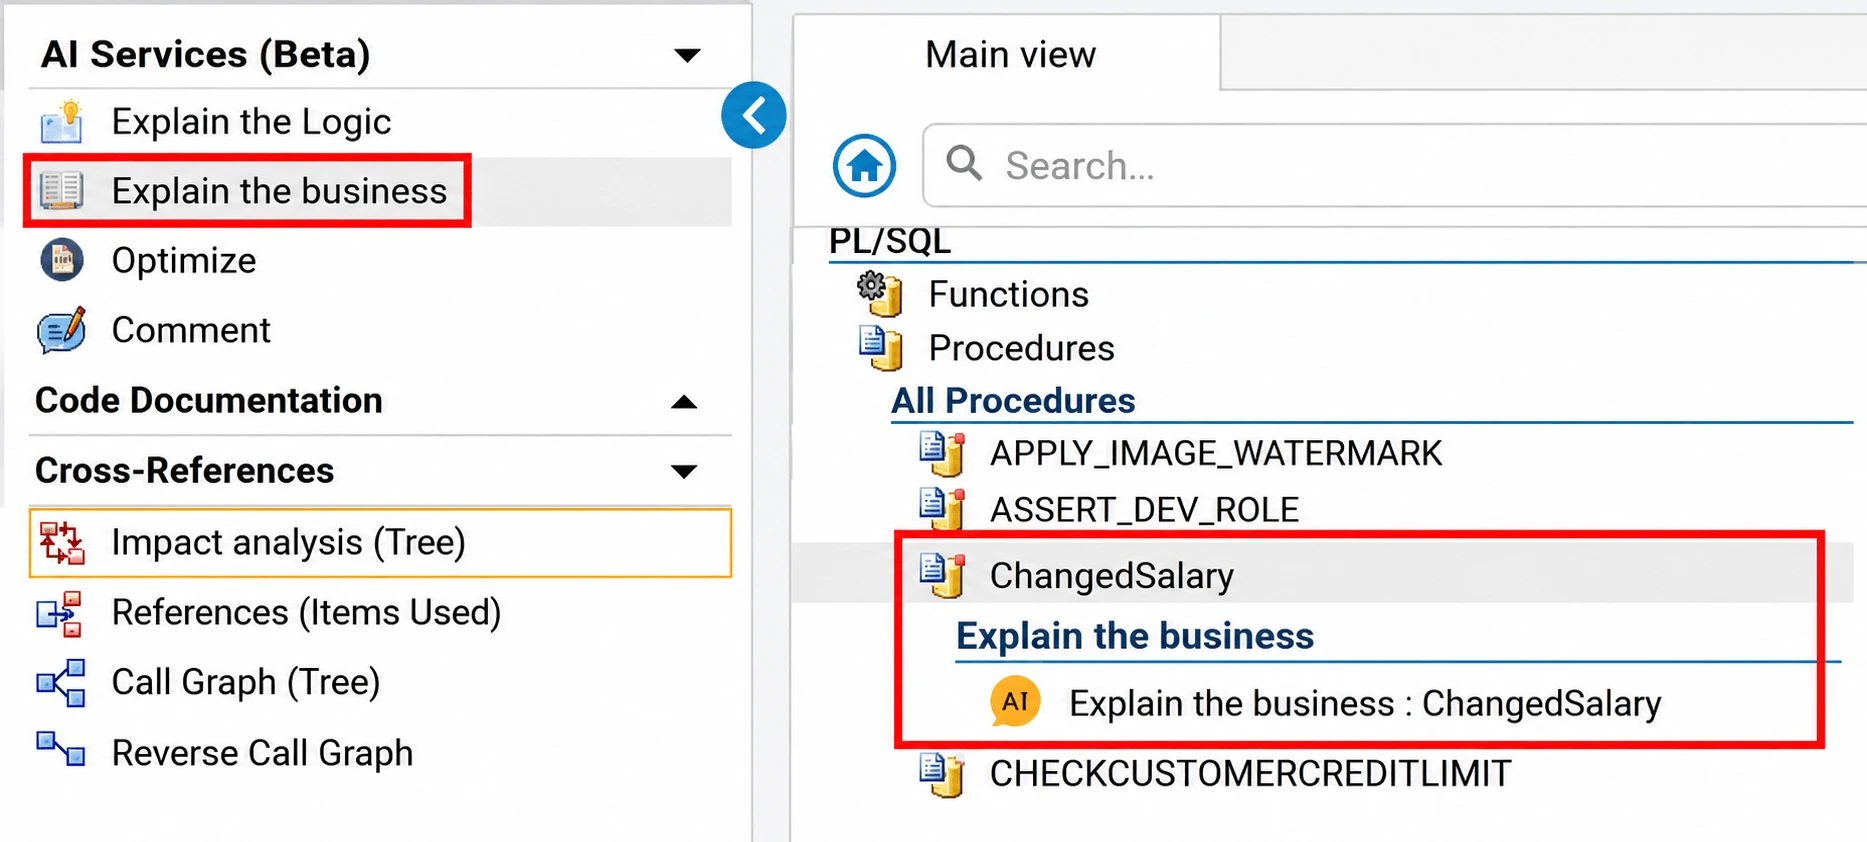Collapse the AI Services (Beta) section arrow
Viewport: 1867px width, 842px height.
687,55
